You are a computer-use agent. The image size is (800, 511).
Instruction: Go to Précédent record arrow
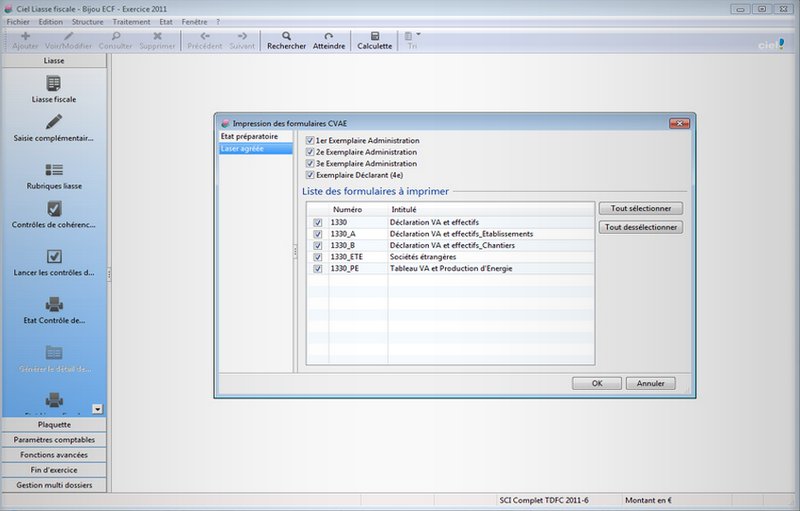click(x=205, y=36)
